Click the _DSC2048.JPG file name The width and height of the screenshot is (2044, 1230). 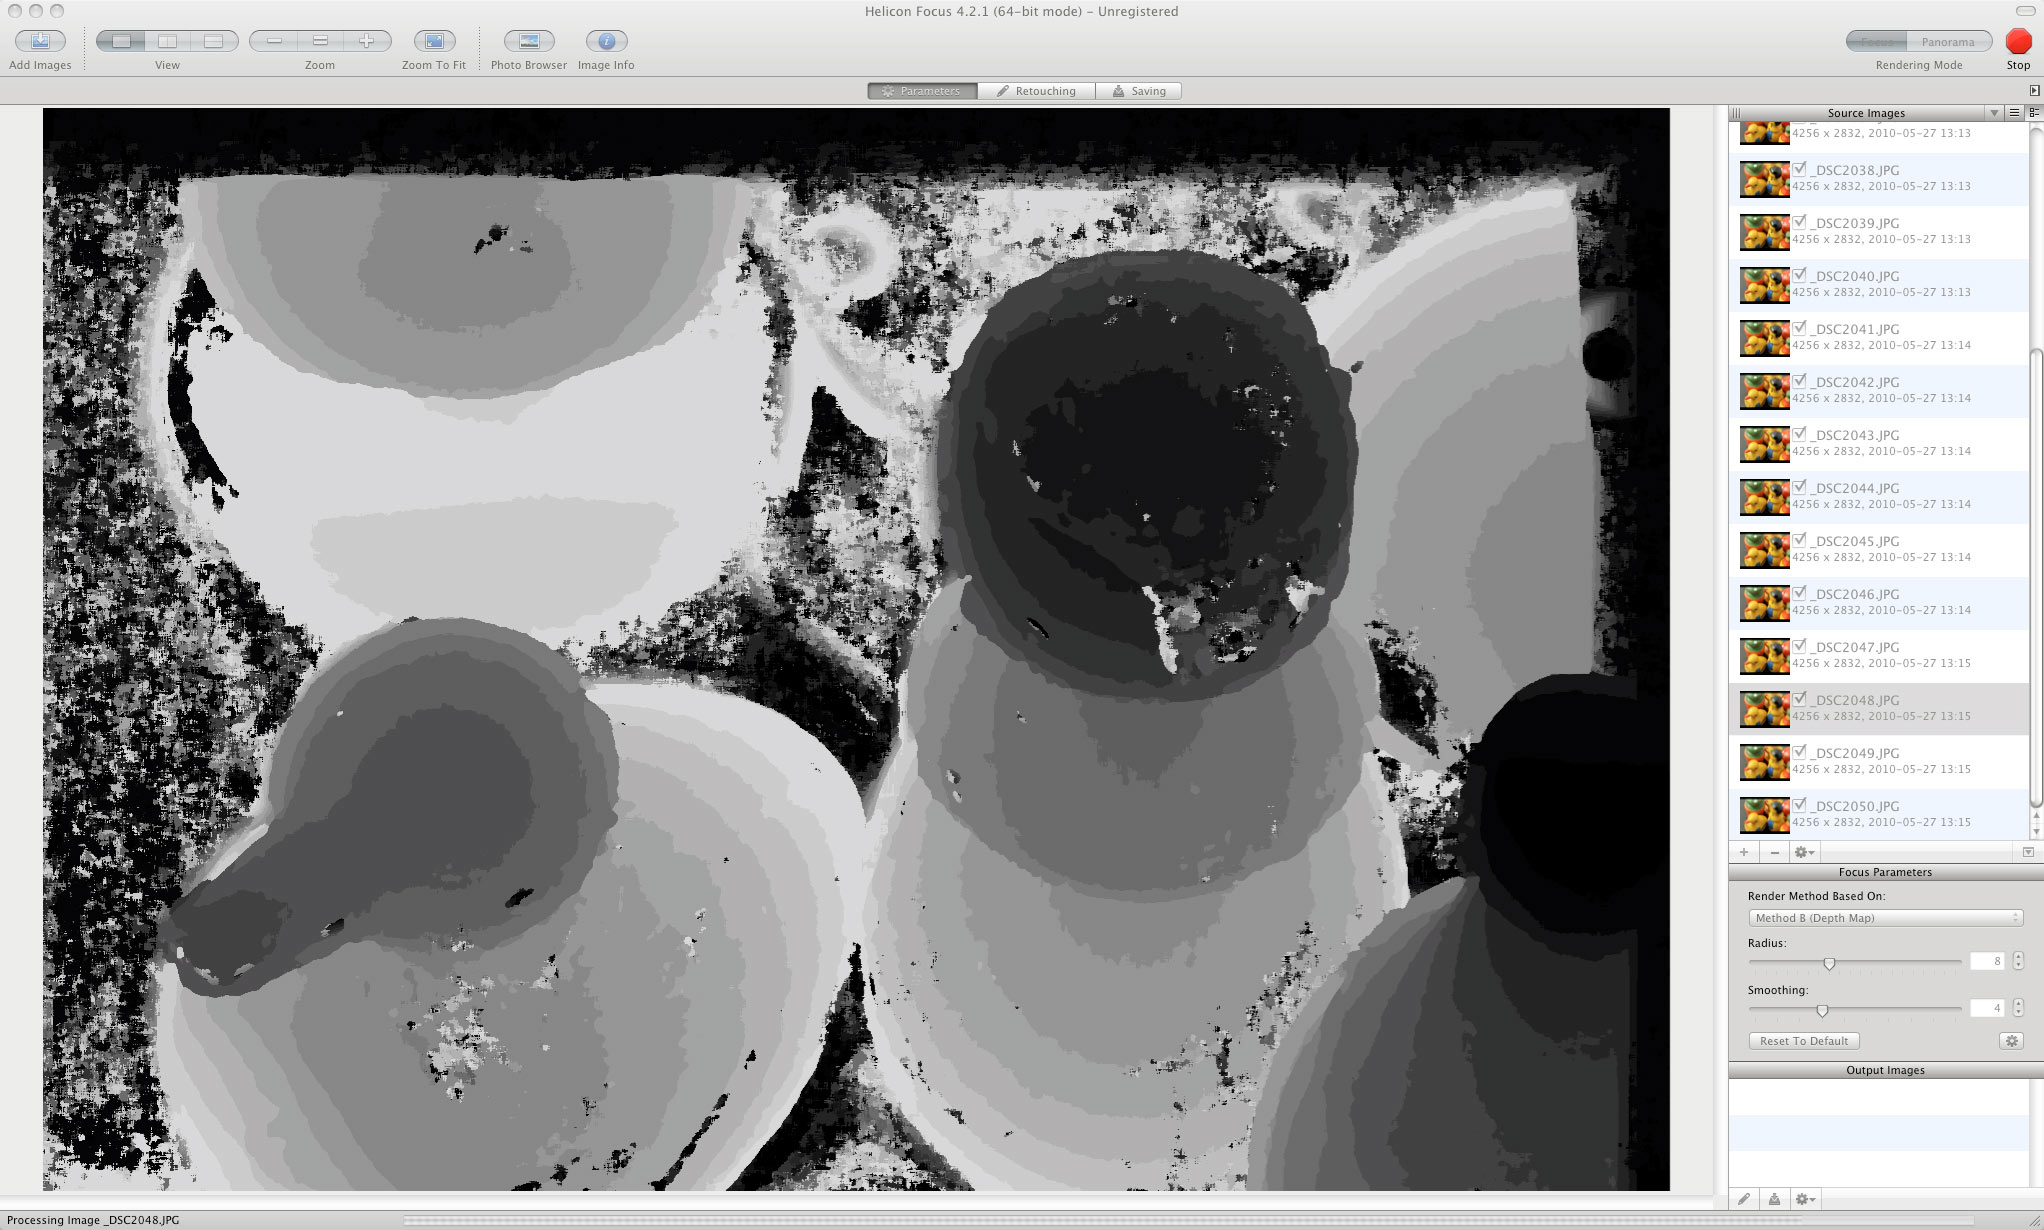pos(1855,700)
